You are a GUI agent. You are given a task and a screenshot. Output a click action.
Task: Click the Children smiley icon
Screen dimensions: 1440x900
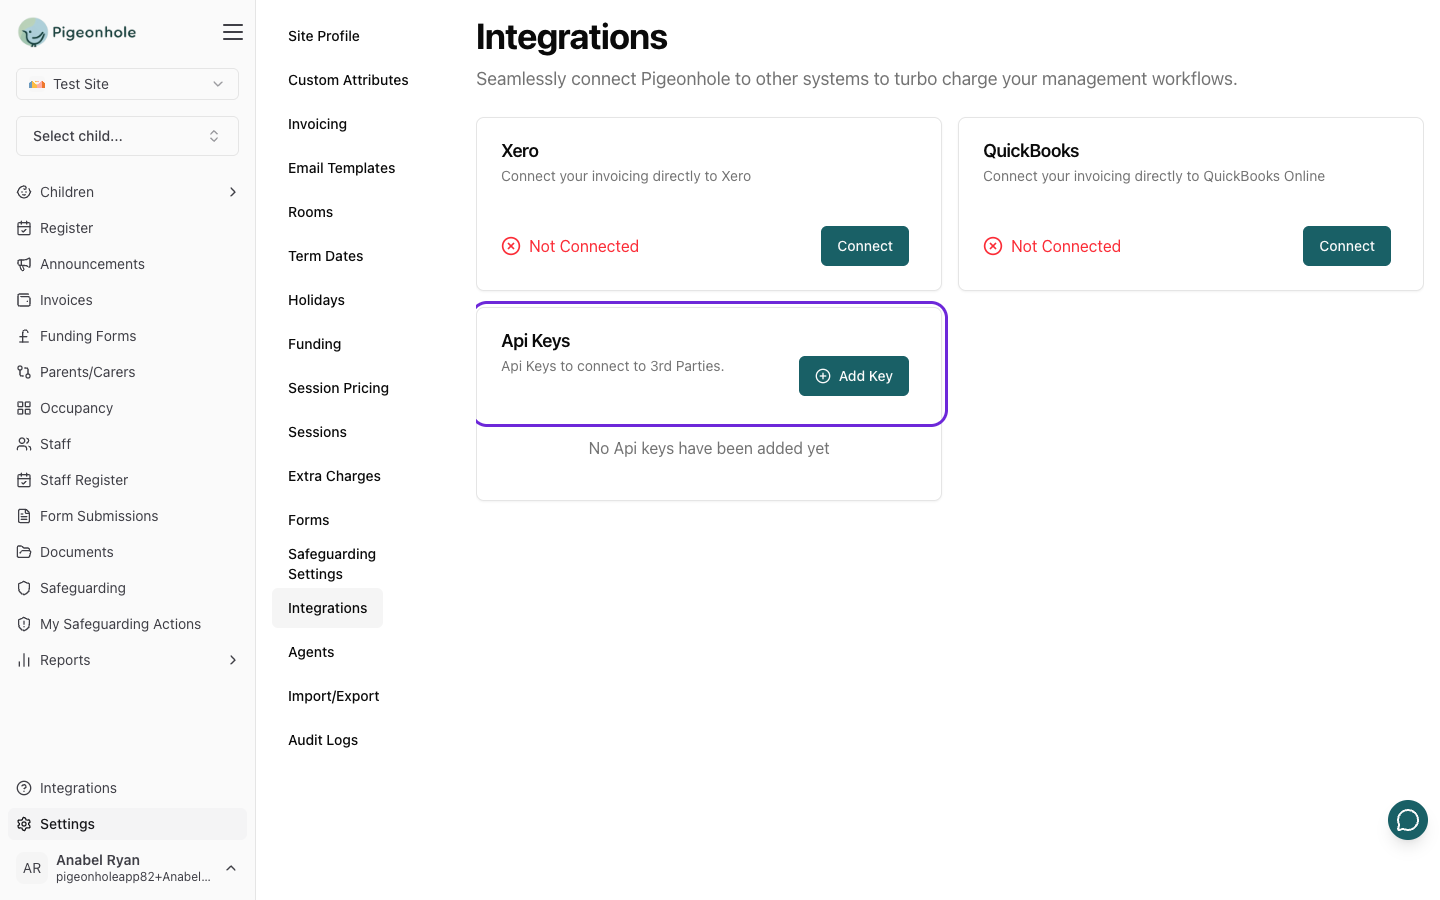[24, 192]
